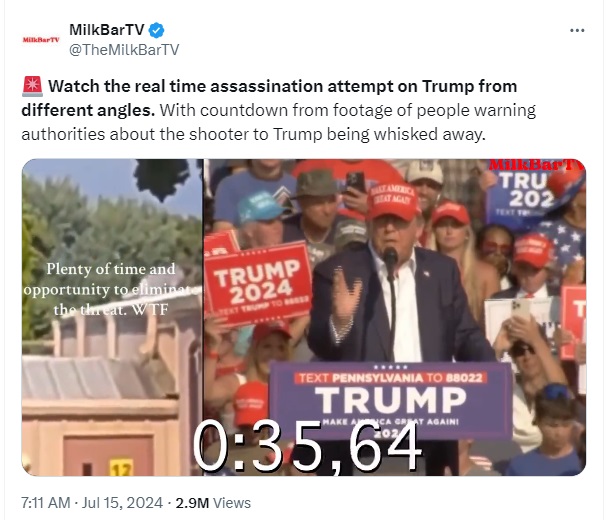Click the Jul 15, 2024 date
Screen dimensions: 607x520
coord(122,503)
